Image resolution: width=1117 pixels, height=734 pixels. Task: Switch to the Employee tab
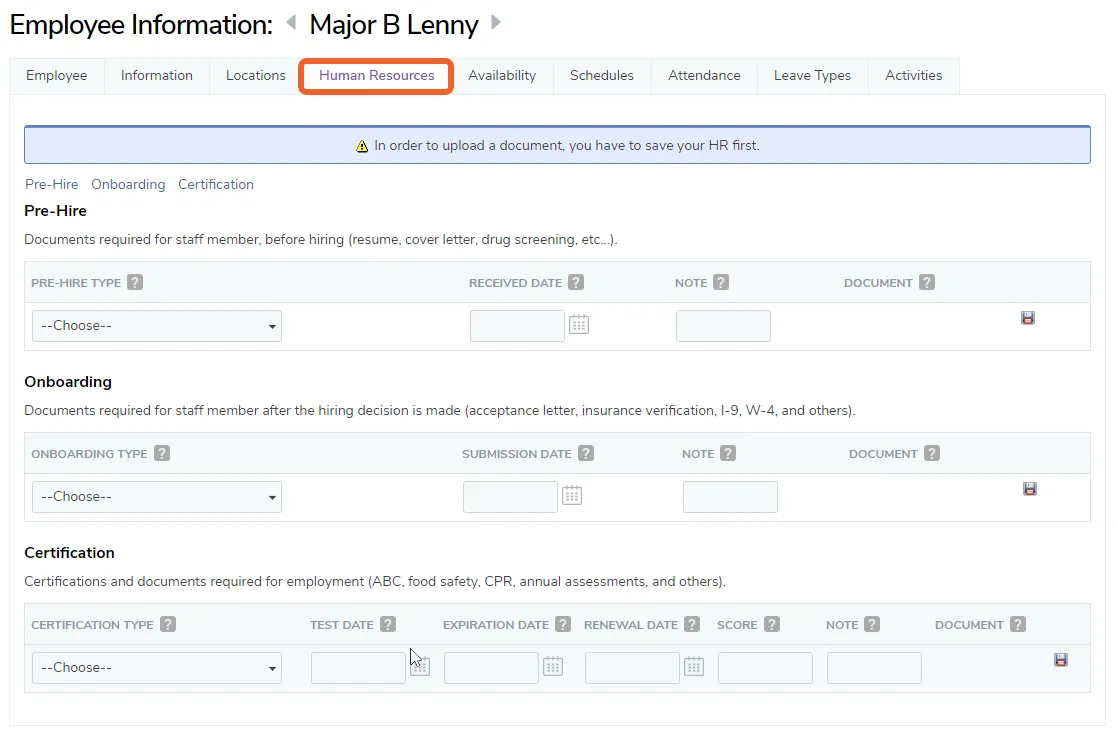[x=56, y=76]
